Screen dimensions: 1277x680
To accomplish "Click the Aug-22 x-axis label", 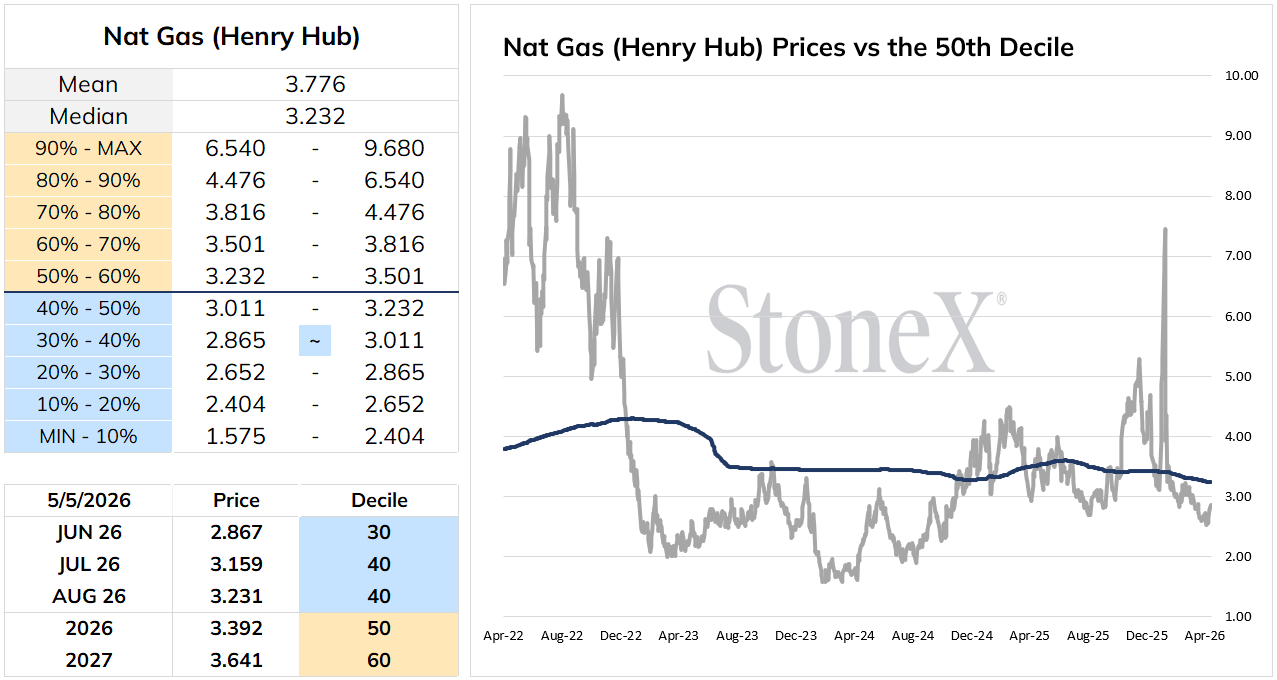I will click(561, 635).
